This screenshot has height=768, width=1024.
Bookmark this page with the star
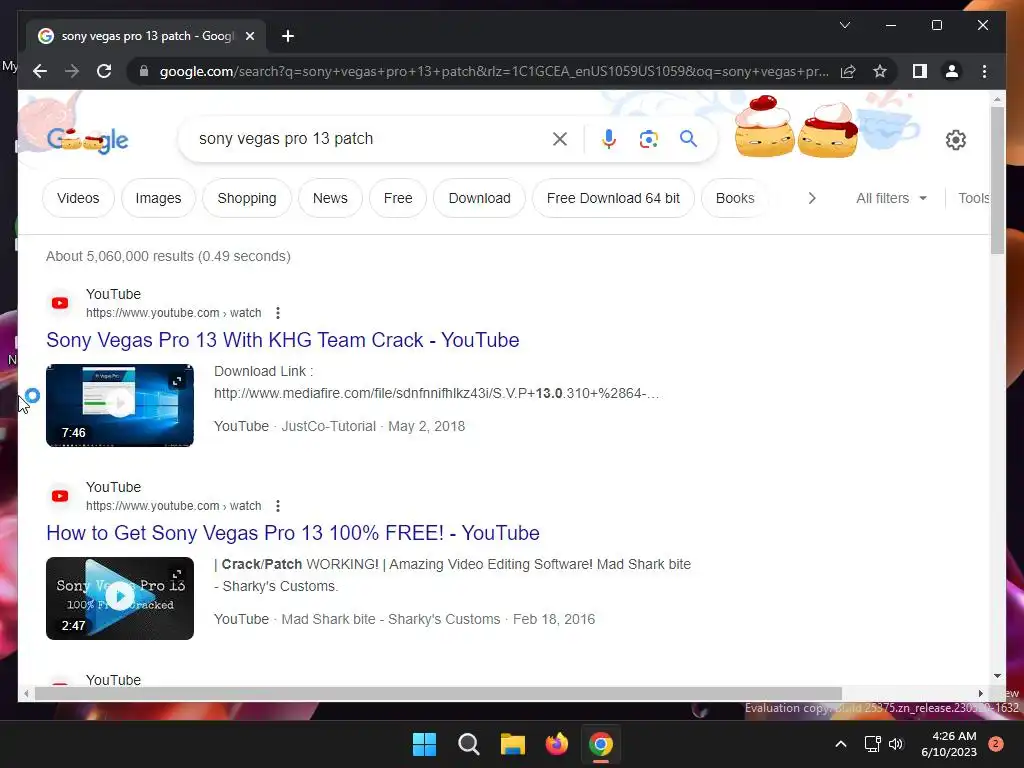point(880,71)
